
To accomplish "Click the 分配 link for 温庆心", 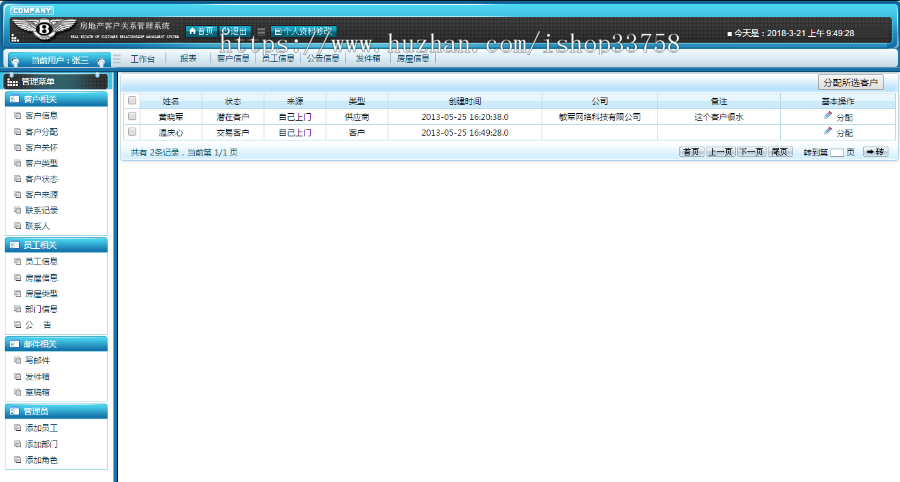I will (844, 133).
